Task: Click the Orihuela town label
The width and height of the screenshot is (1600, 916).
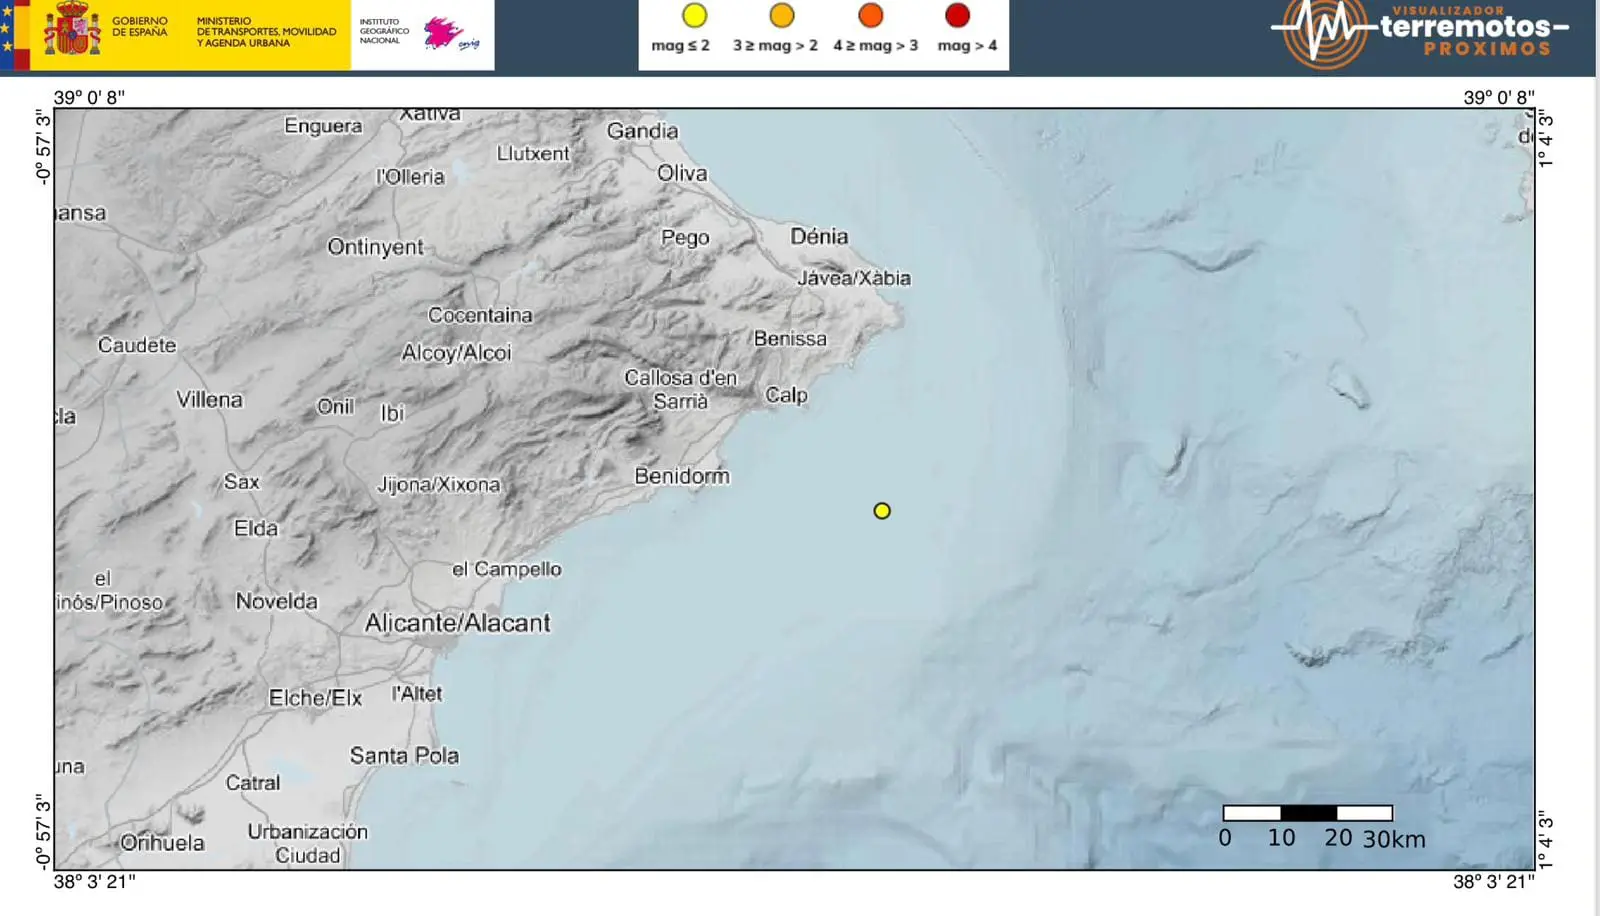Action: pyautogui.click(x=162, y=843)
